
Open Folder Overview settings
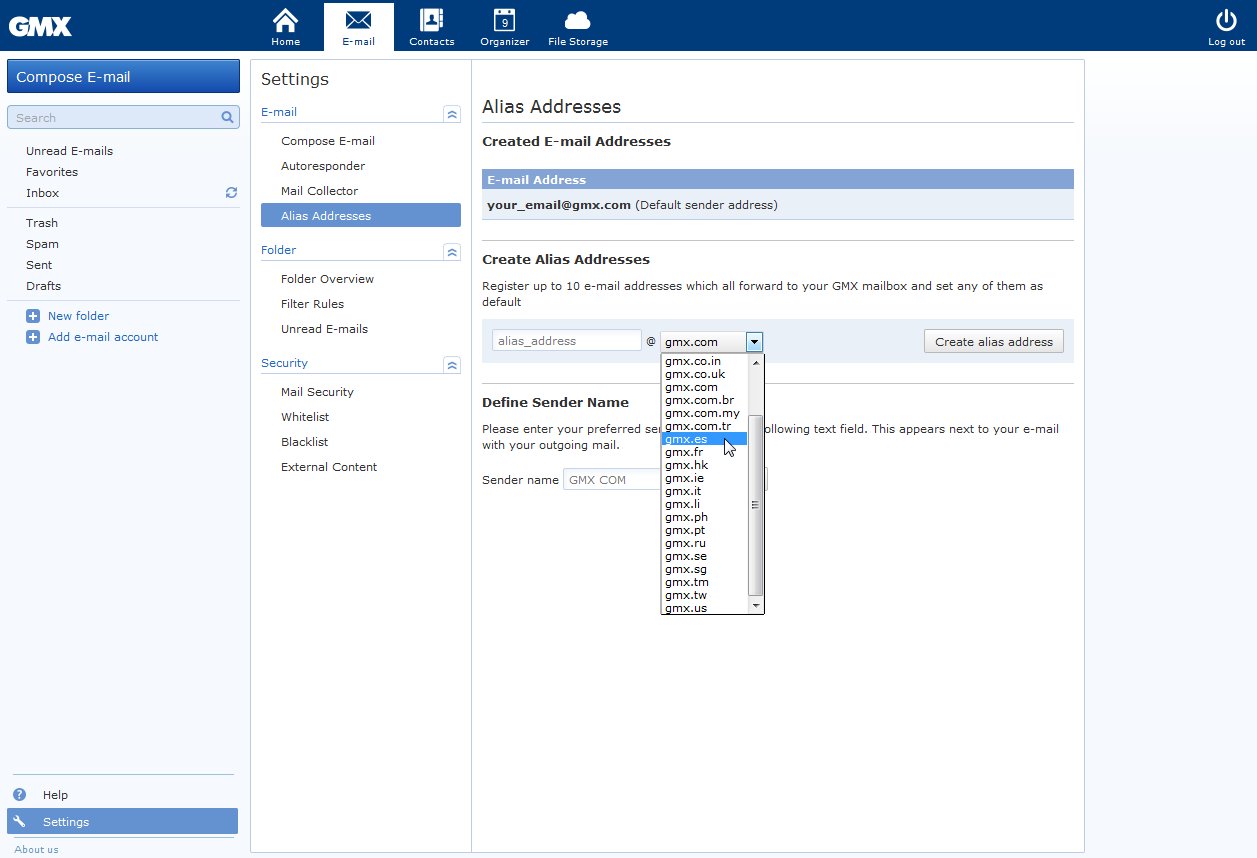327,279
